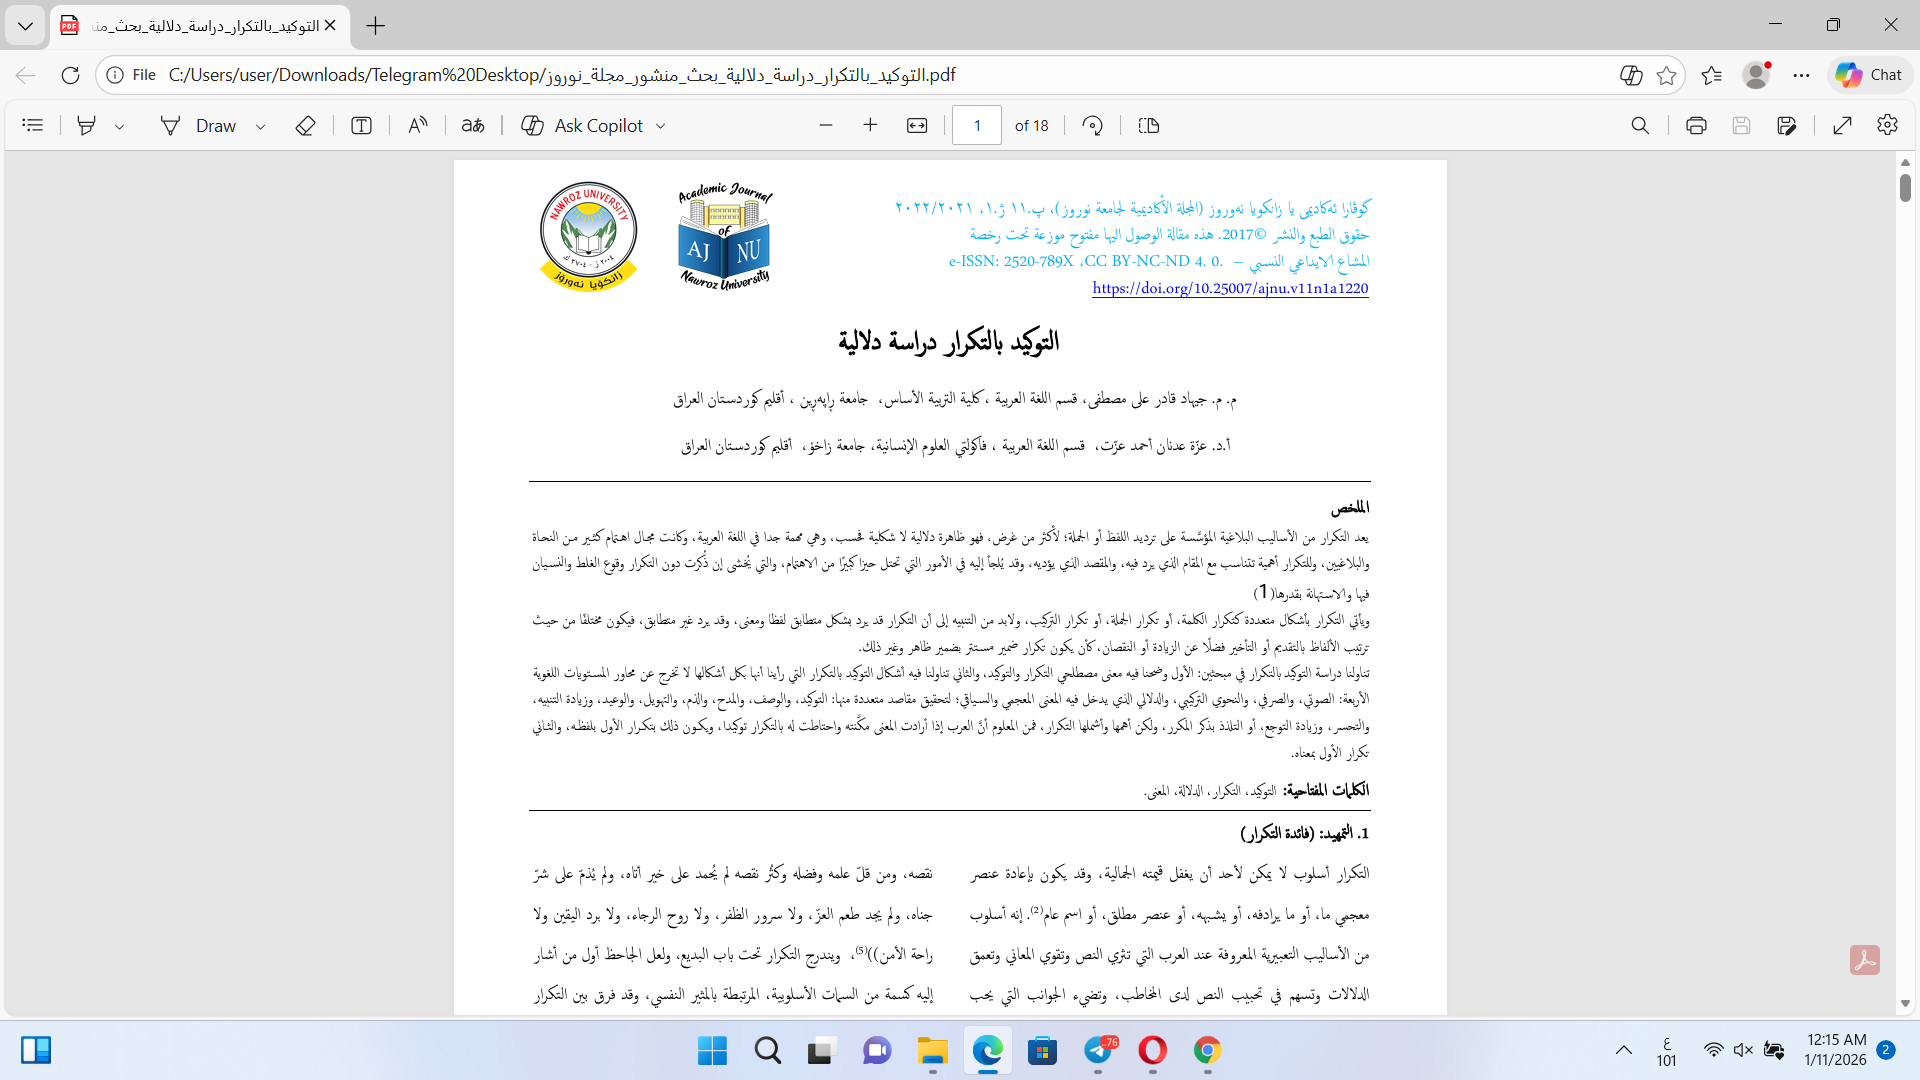Expand the Draw pen options
The height and width of the screenshot is (1080, 1920).
[x=261, y=126]
